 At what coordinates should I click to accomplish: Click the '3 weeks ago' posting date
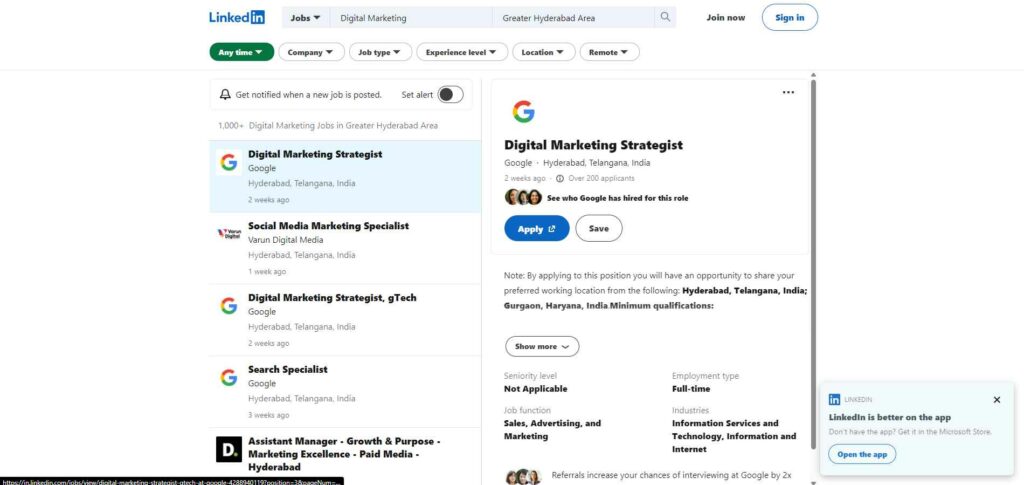[268, 415]
